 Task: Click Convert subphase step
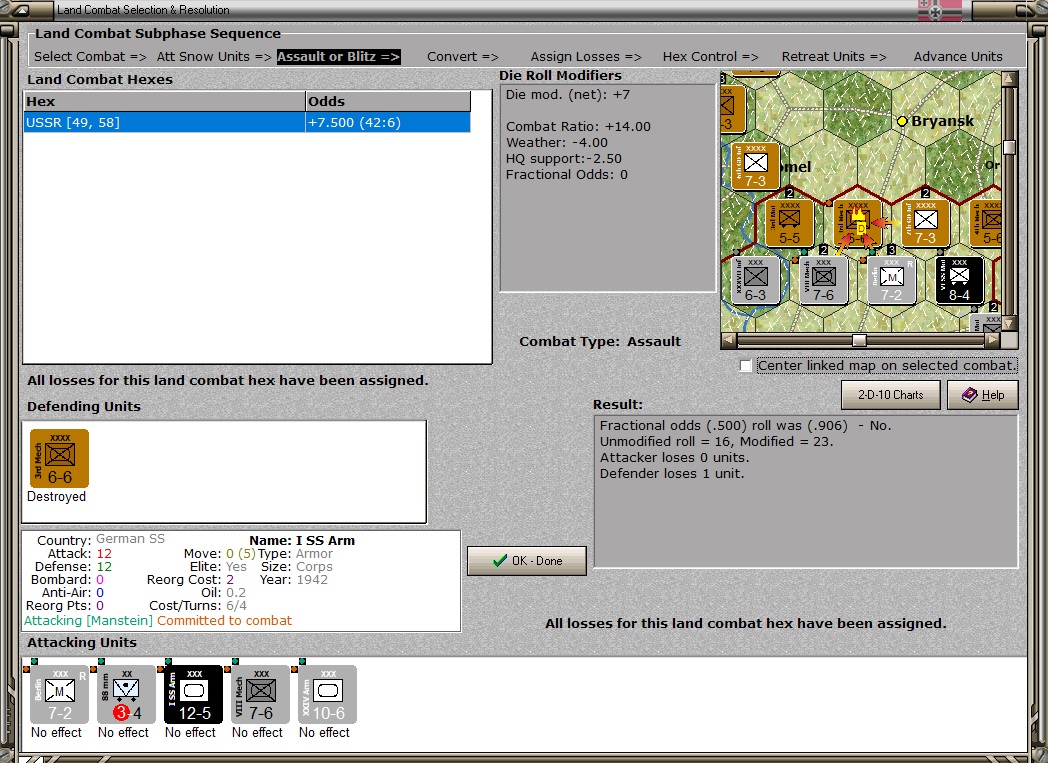coord(463,57)
